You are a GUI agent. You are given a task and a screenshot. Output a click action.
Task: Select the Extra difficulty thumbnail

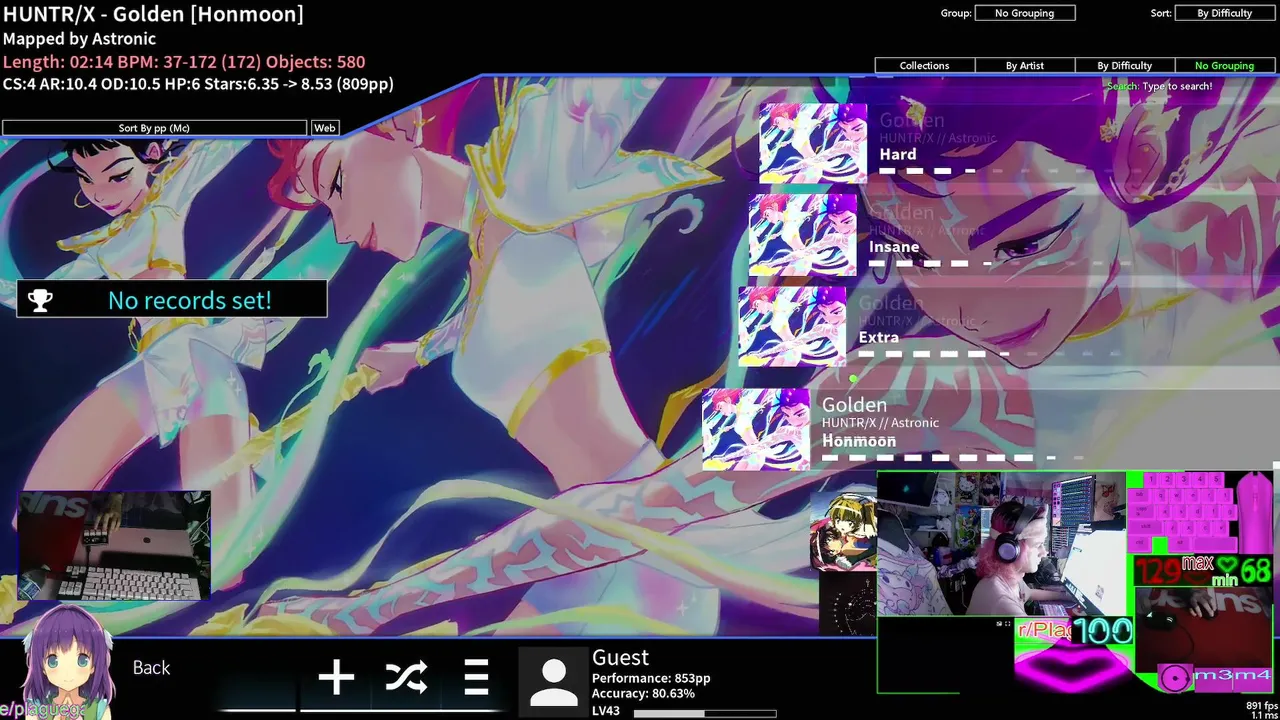coord(792,326)
